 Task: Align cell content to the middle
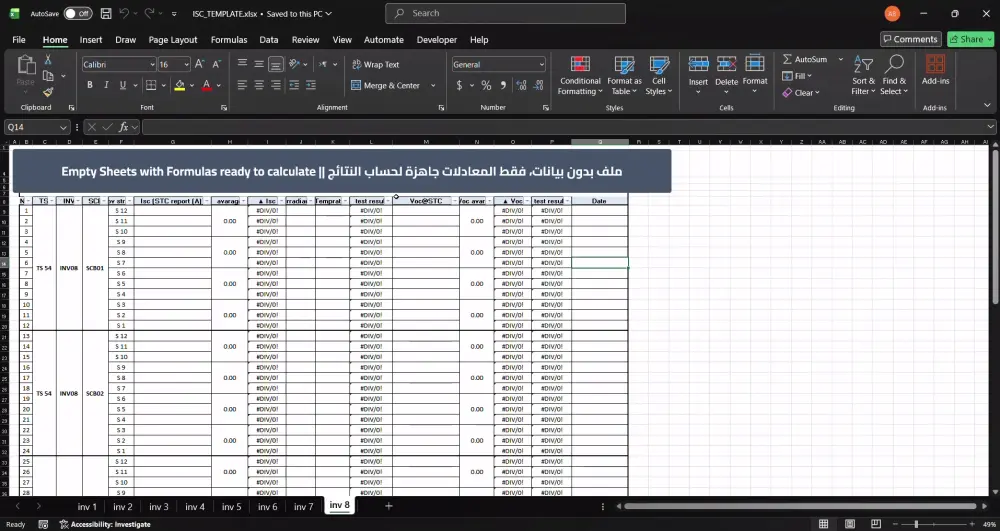tap(259, 64)
